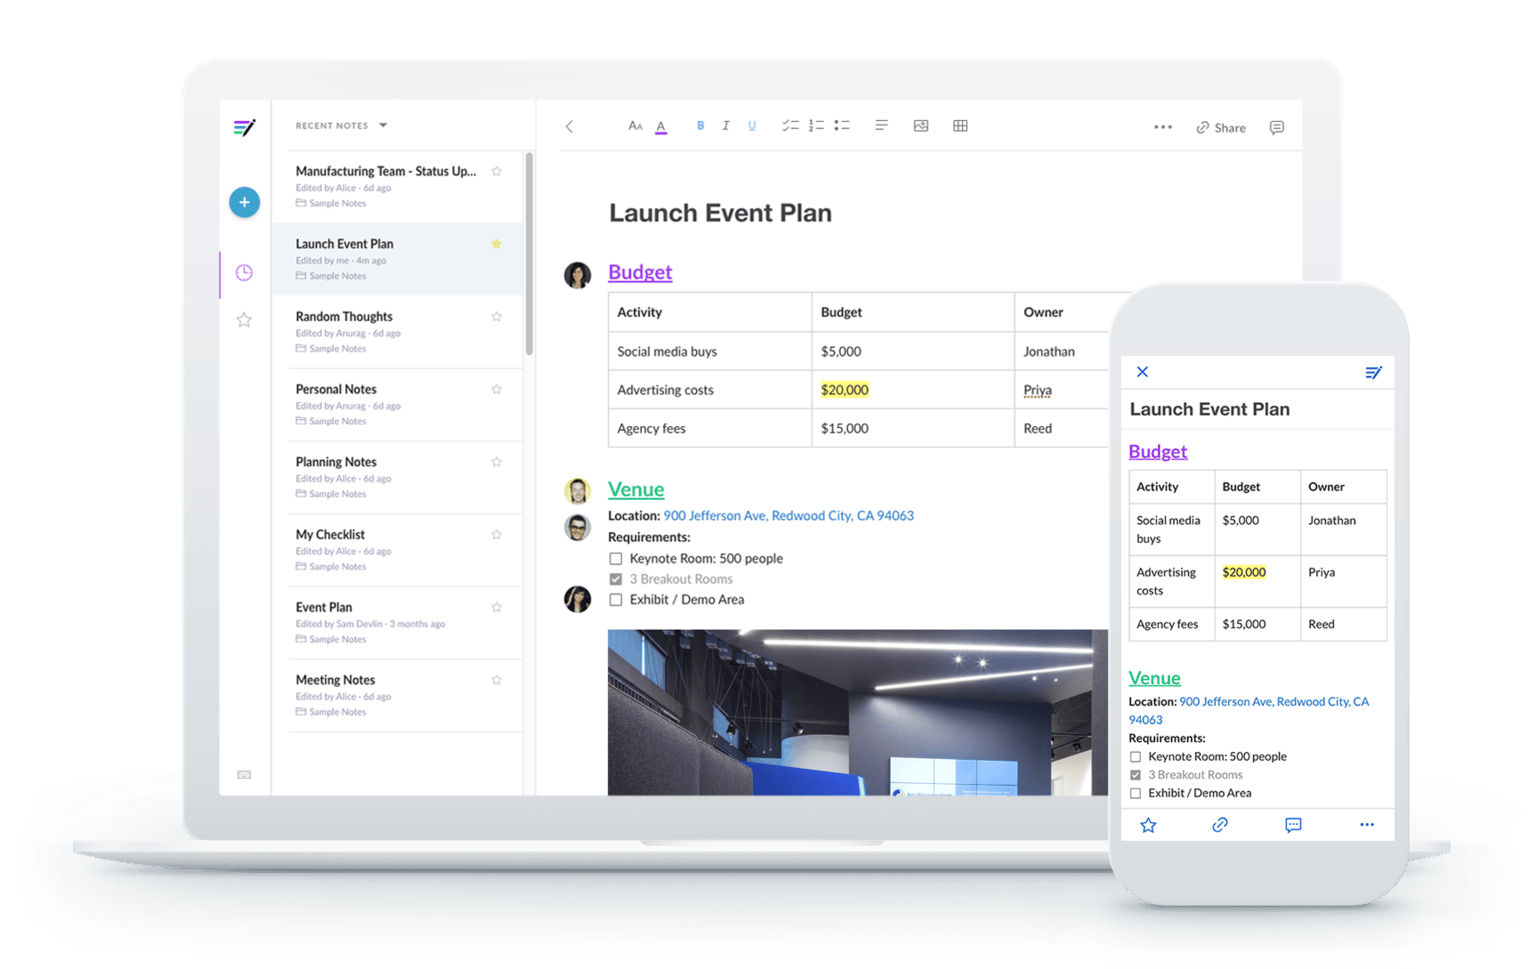Create a new note with plus button
Screen dimensions: 1536x969
tap(244, 202)
